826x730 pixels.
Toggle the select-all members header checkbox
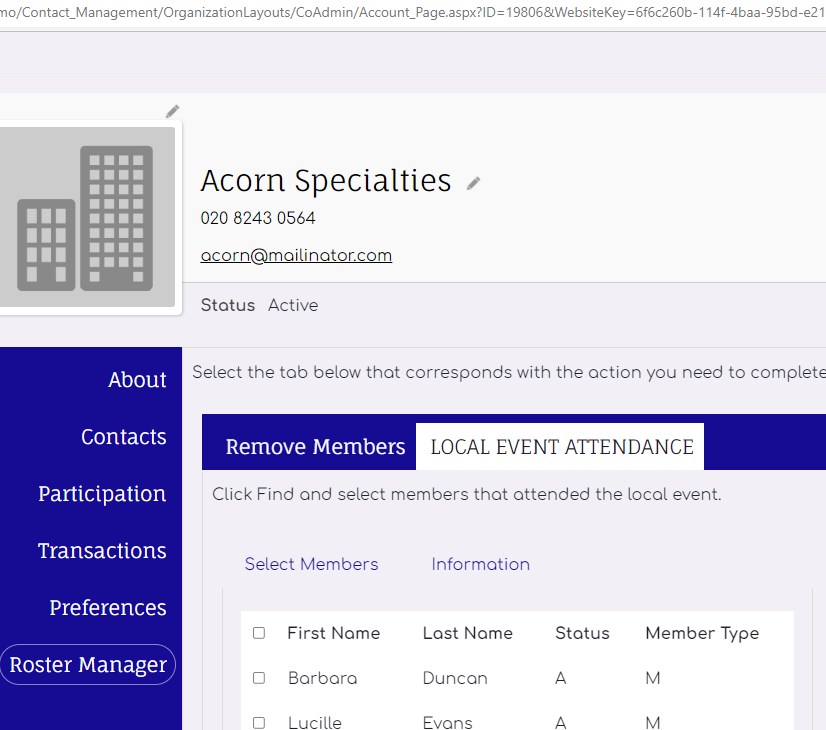click(x=259, y=633)
